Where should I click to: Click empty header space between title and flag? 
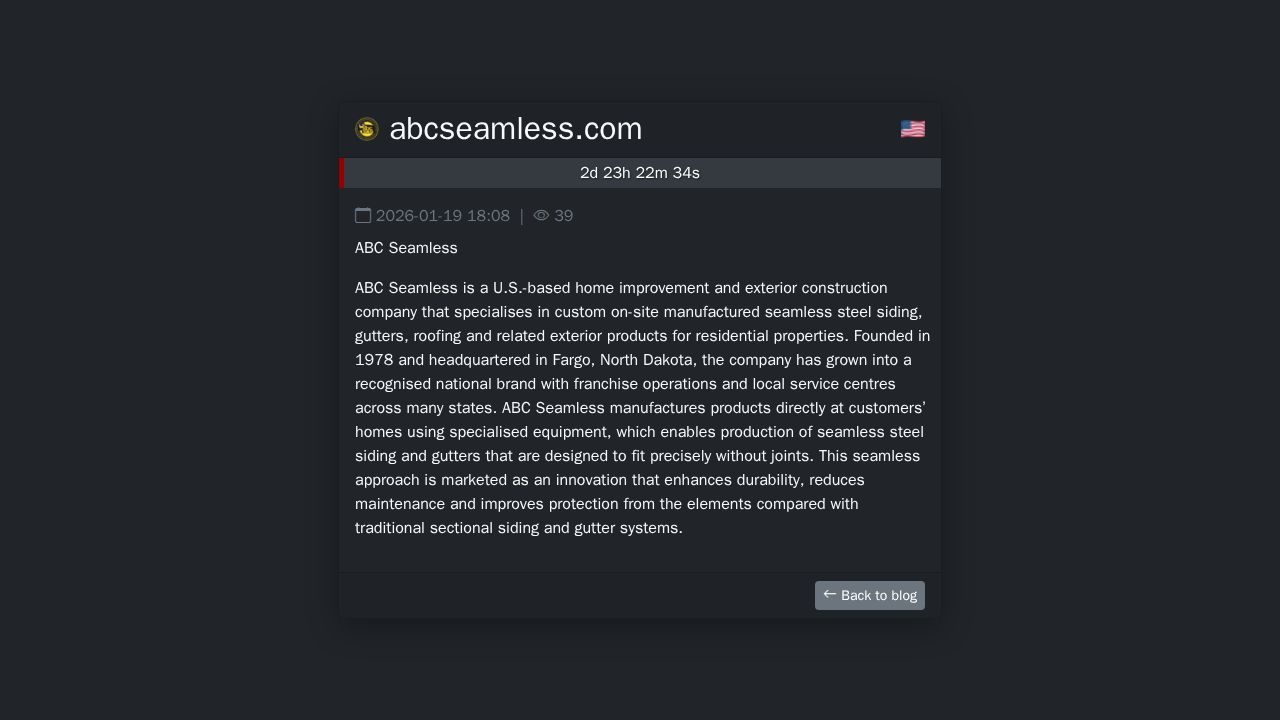(x=770, y=129)
